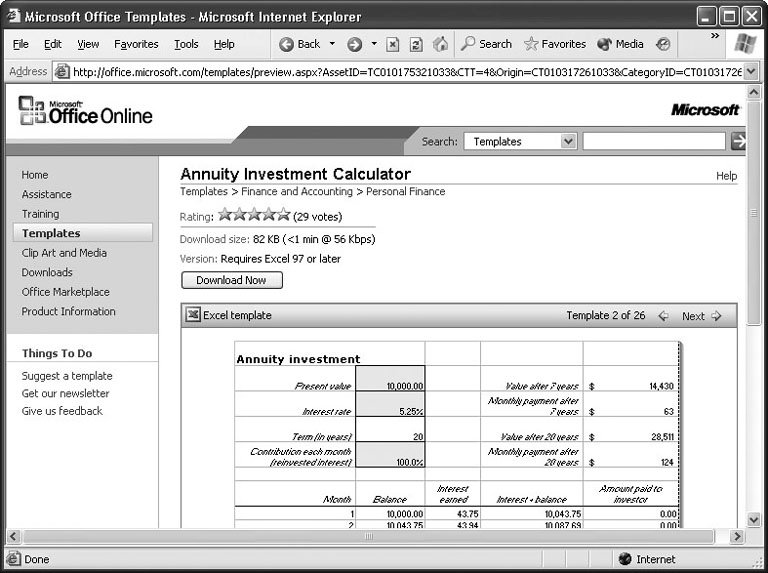Open the Search toolbar button
Viewport: 768px width, 573px height.
[x=486, y=44]
